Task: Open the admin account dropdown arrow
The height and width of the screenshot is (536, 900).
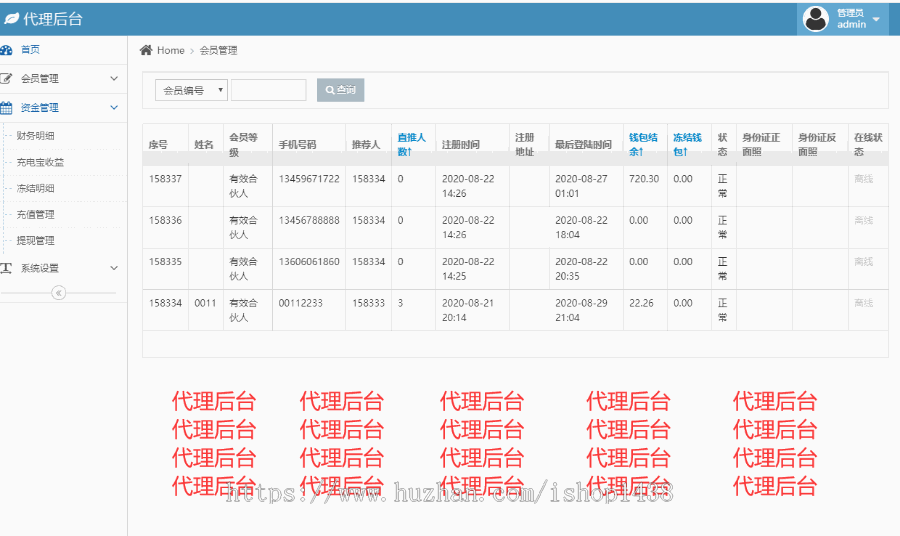Action: click(x=876, y=19)
